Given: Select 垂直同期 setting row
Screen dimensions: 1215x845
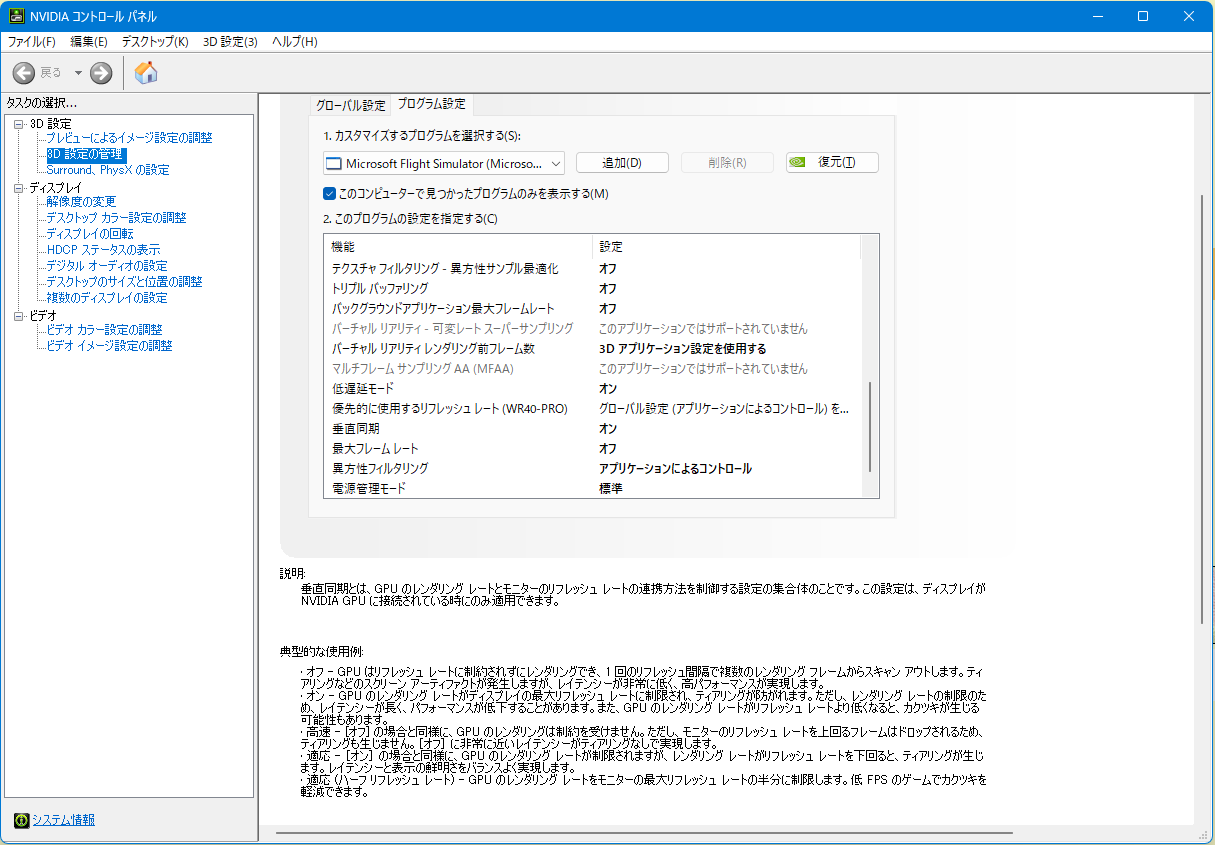Looking at the screenshot, I should [x=592, y=428].
